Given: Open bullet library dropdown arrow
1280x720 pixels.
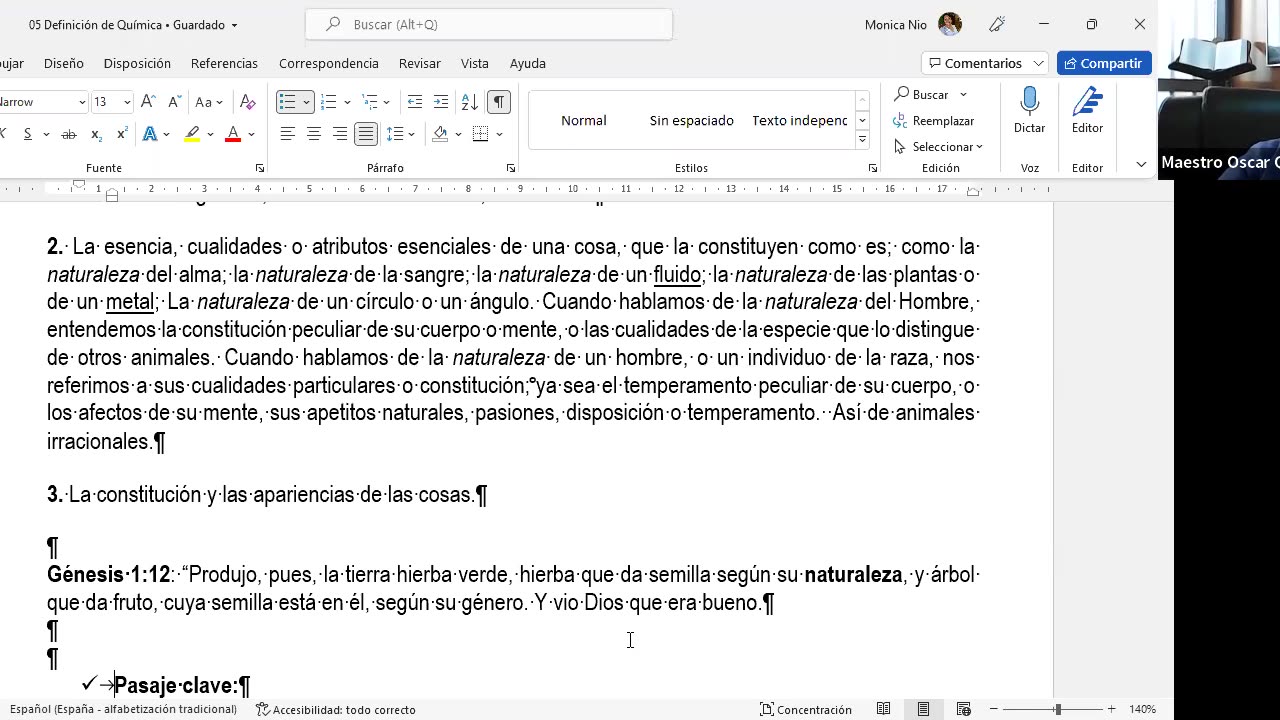Looking at the screenshot, I should pyautogui.click(x=306, y=102).
